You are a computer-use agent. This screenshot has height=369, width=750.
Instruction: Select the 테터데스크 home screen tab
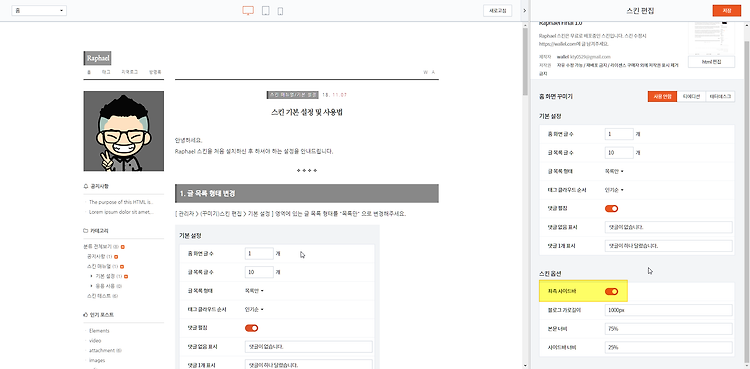click(720, 96)
